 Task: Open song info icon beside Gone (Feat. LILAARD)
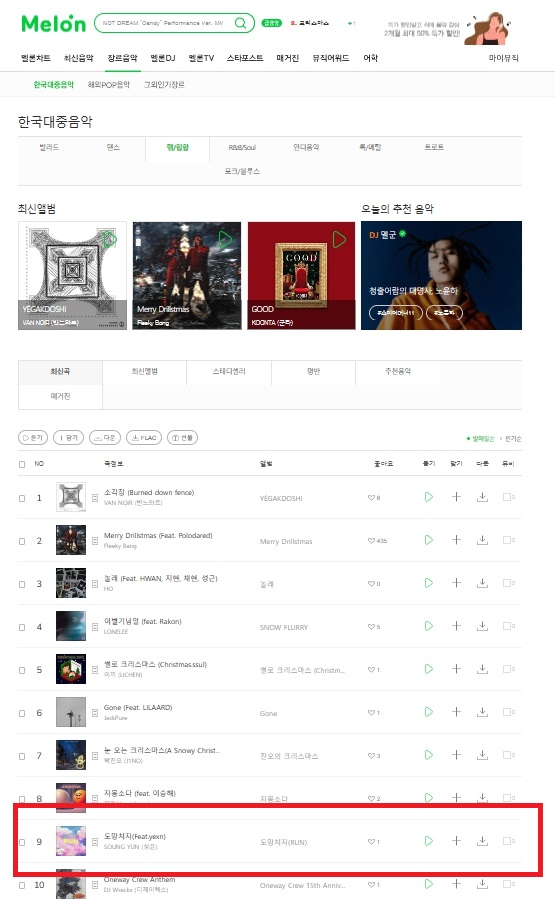95,713
